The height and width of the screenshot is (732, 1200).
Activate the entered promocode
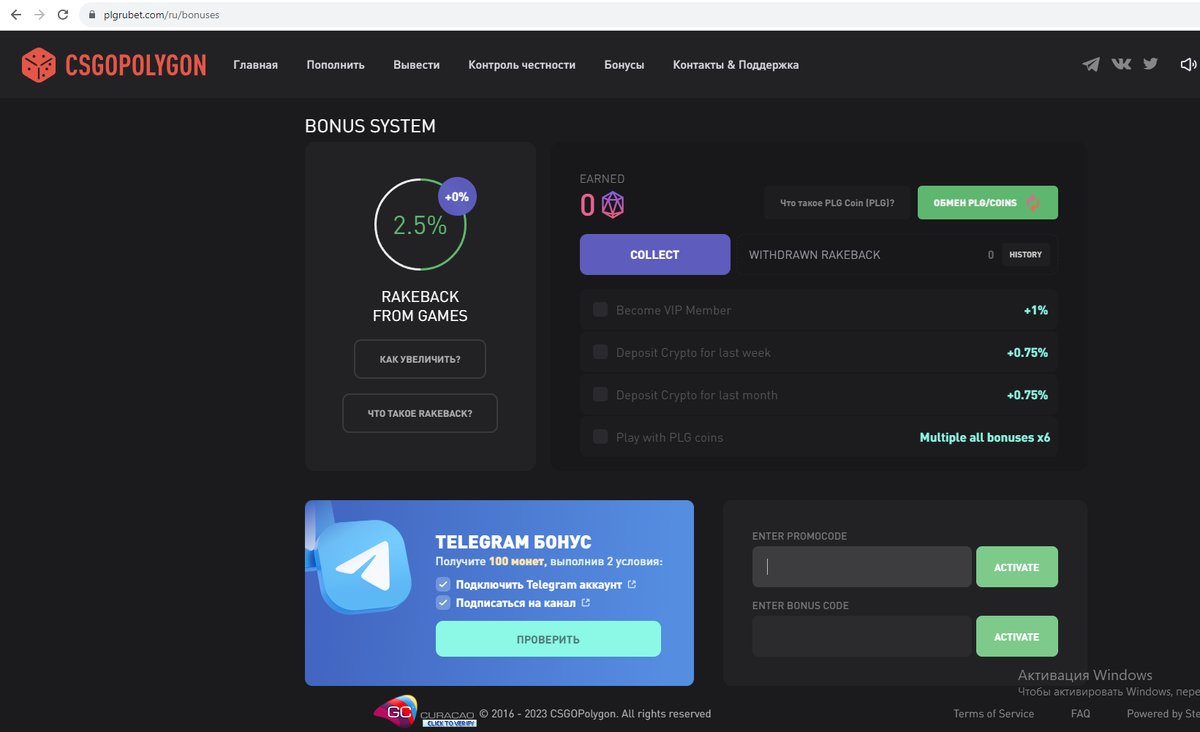[1017, 567]
